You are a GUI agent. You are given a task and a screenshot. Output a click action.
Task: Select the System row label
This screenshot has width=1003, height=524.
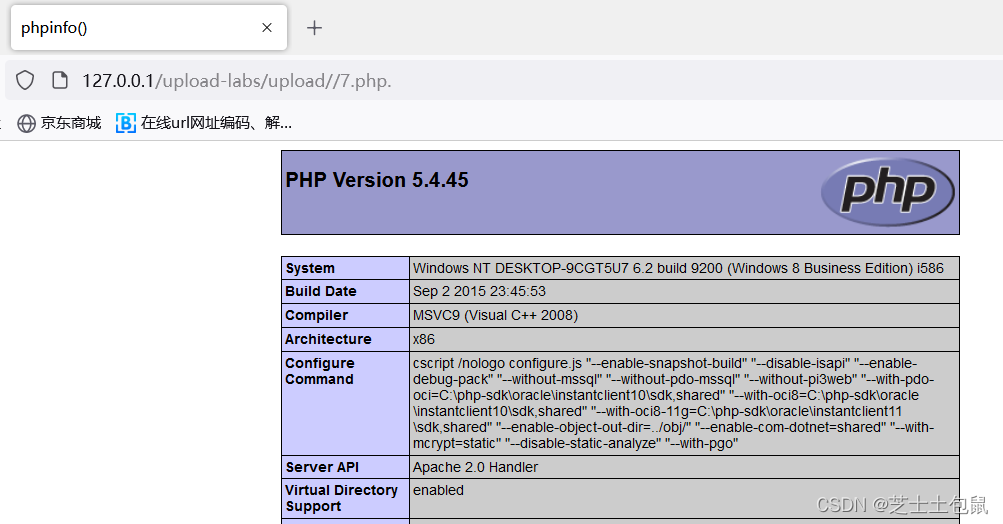(x=310, y=268)
